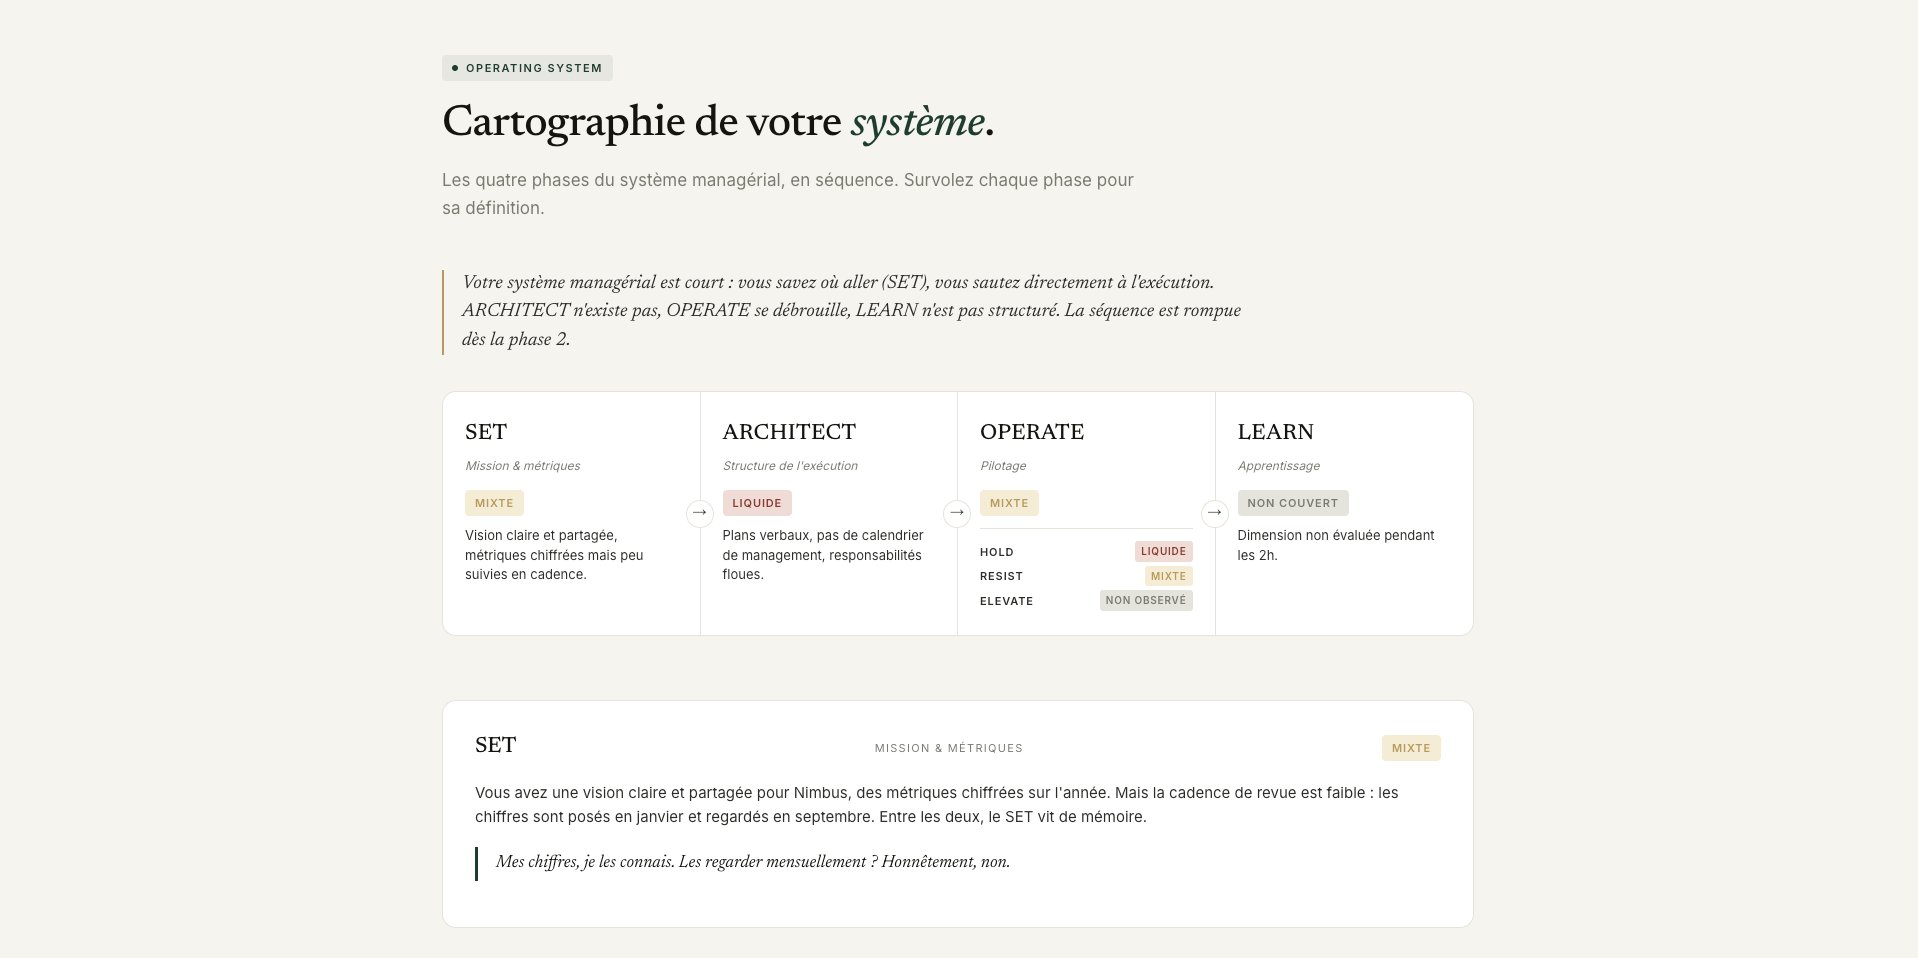This screenshot has width=1918, height=958.
Task: Click the HOLD sub-dimension label
Action: (997, 552)
